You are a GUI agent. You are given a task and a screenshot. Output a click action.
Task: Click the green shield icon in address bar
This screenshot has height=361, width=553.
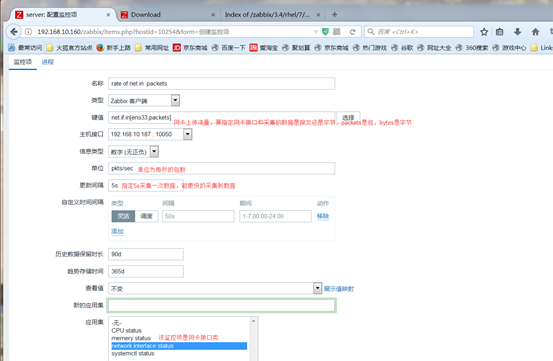pos(326,32)
